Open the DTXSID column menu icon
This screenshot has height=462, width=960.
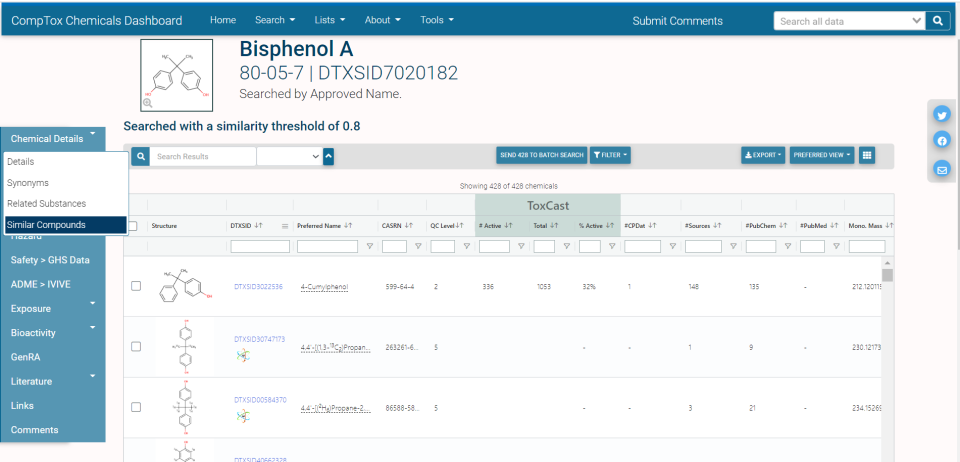[285, 226]
